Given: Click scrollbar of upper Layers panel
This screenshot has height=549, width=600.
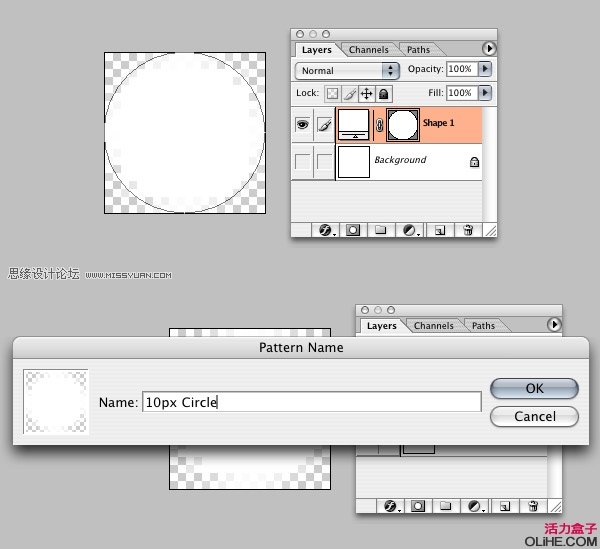Looking at the screenshot, I should tap(489, 165).
